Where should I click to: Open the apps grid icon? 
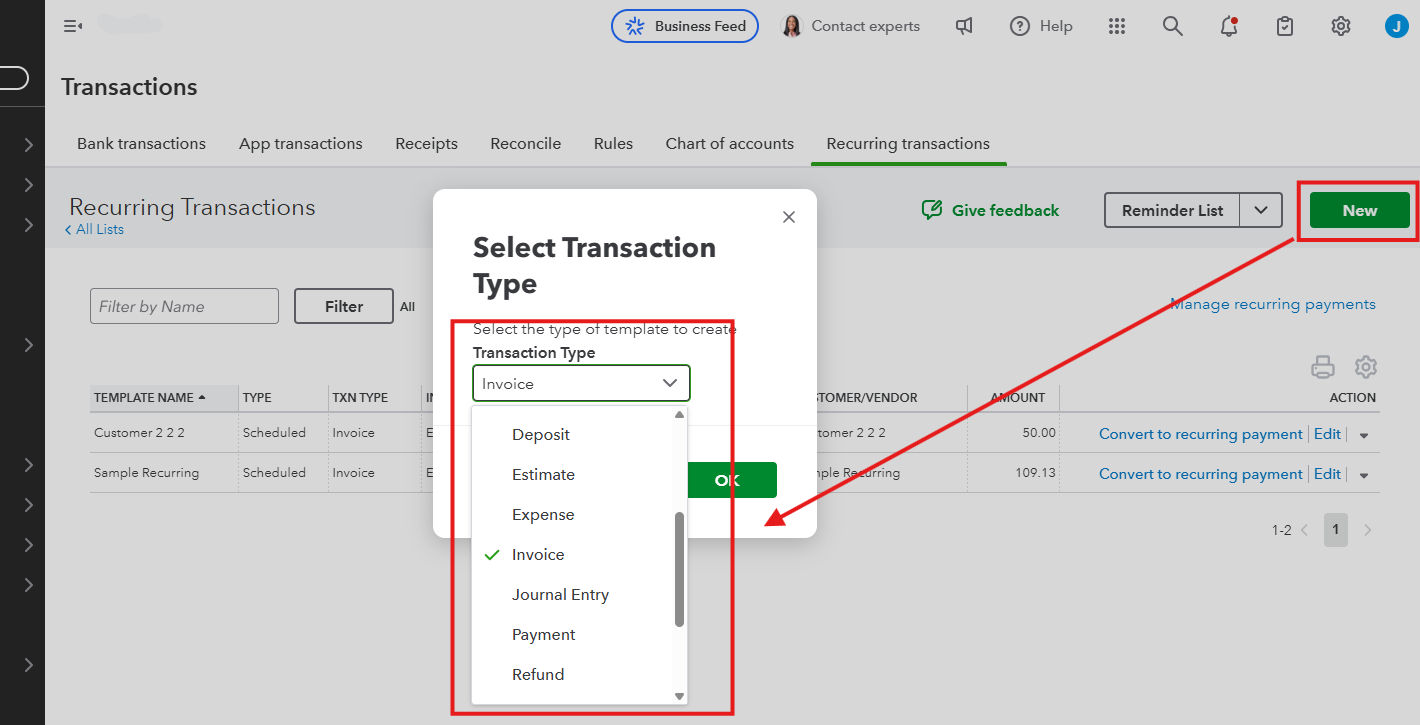point(1117,26)
